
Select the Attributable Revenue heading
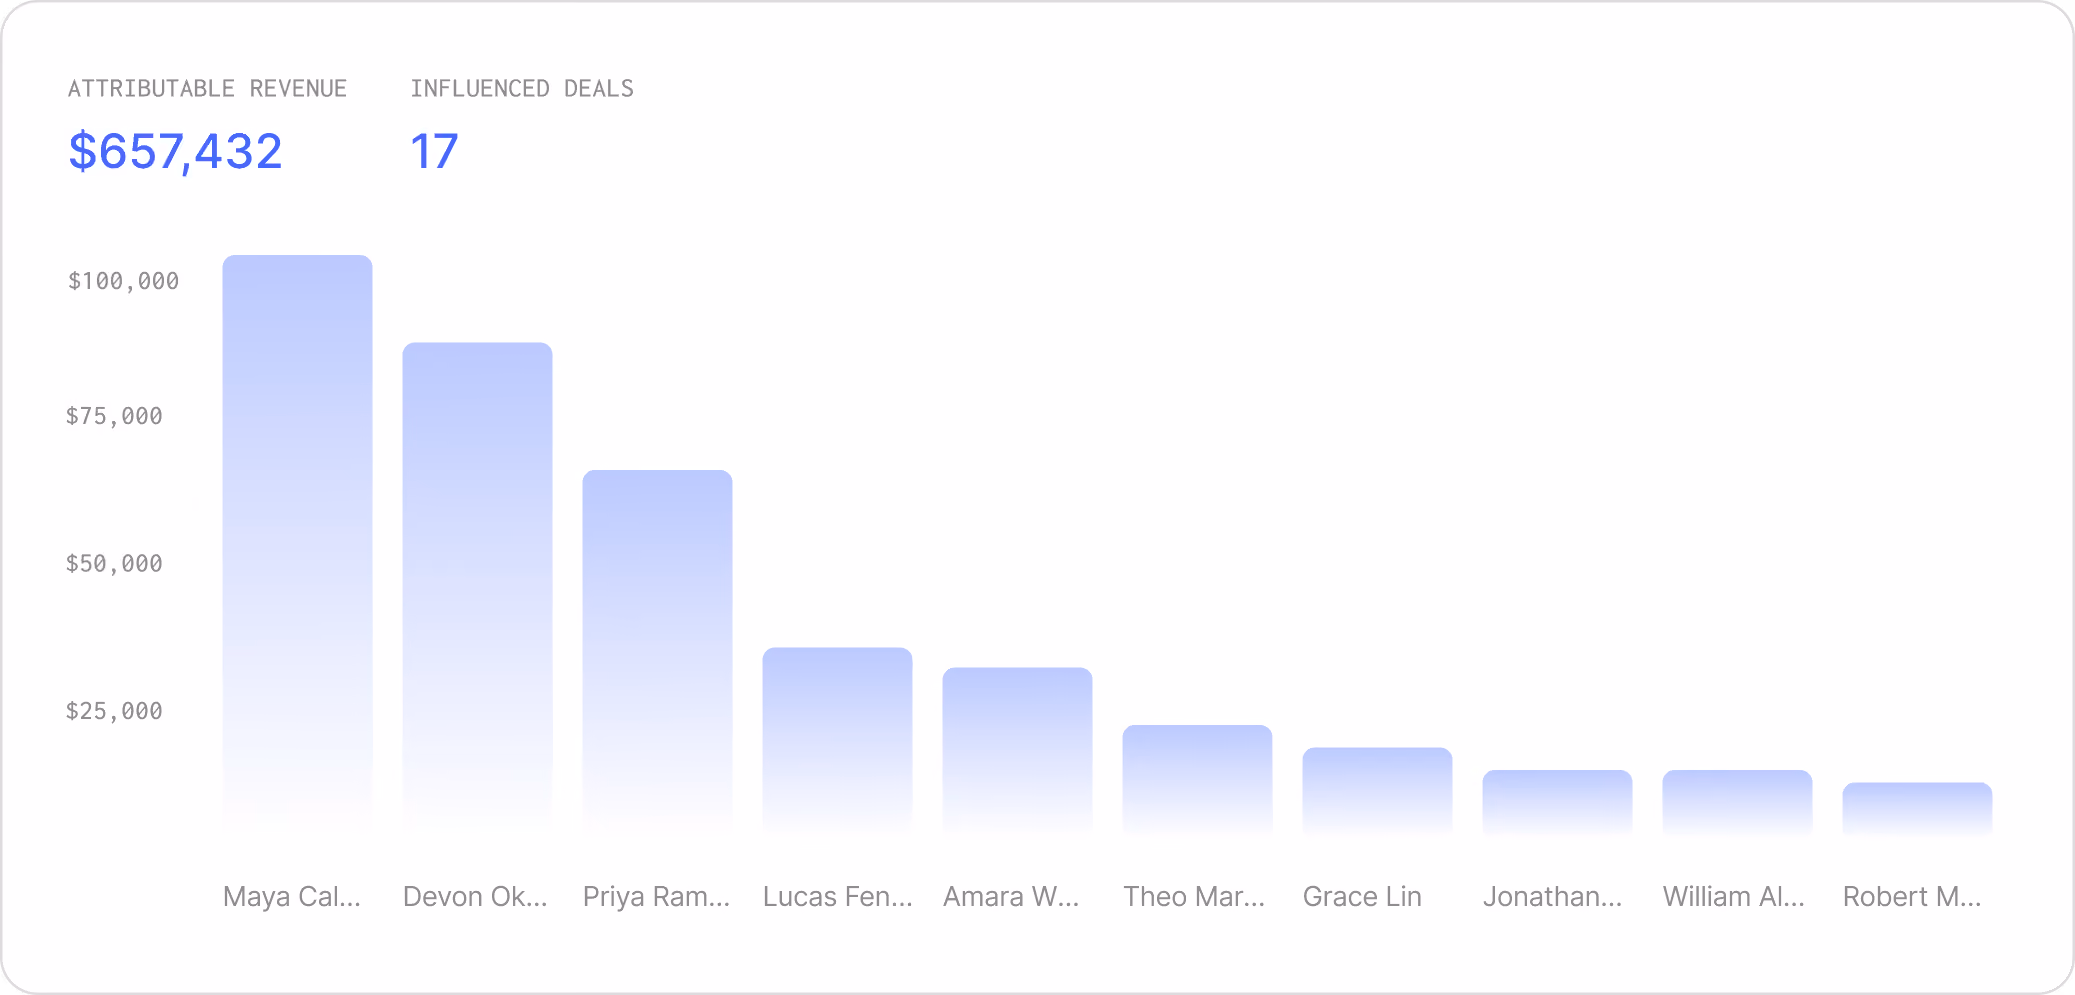point(207,89)
